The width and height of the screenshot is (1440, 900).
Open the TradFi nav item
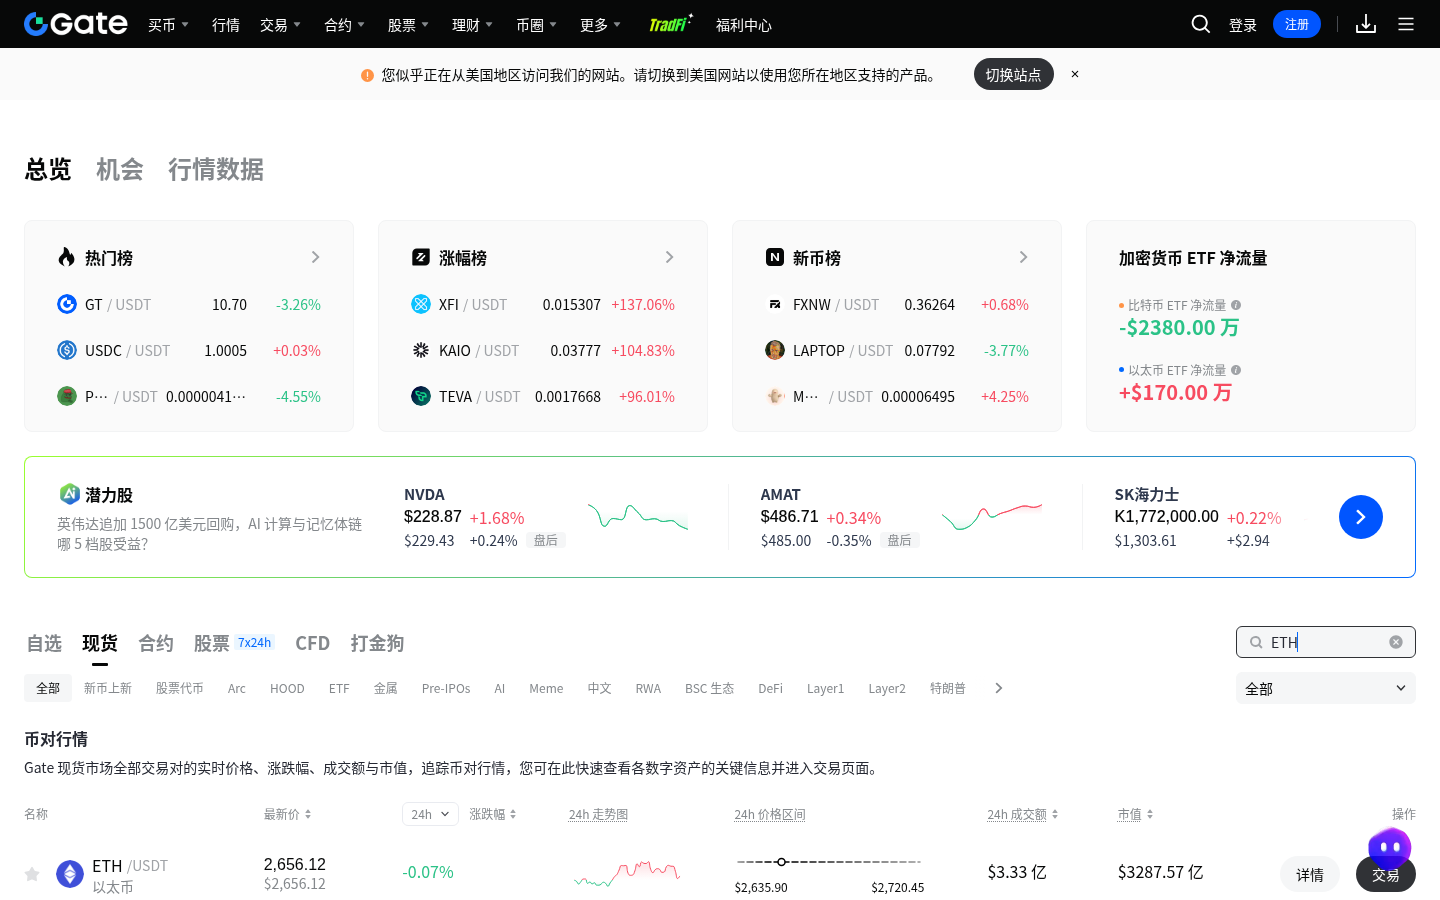tap(671, 23)
